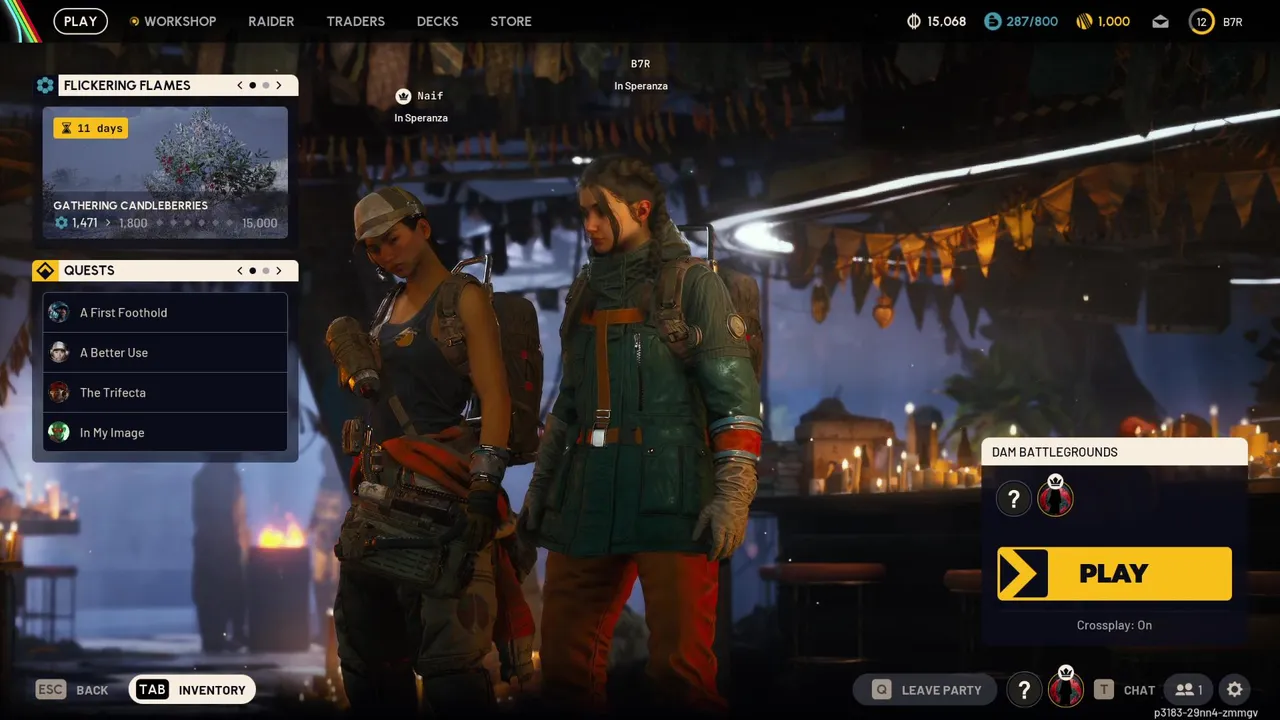The height and width of the screenshot is (720, 1280).
Task: Click the bottom bar crowned player avatar
Action: click(x=1066, y=688)
